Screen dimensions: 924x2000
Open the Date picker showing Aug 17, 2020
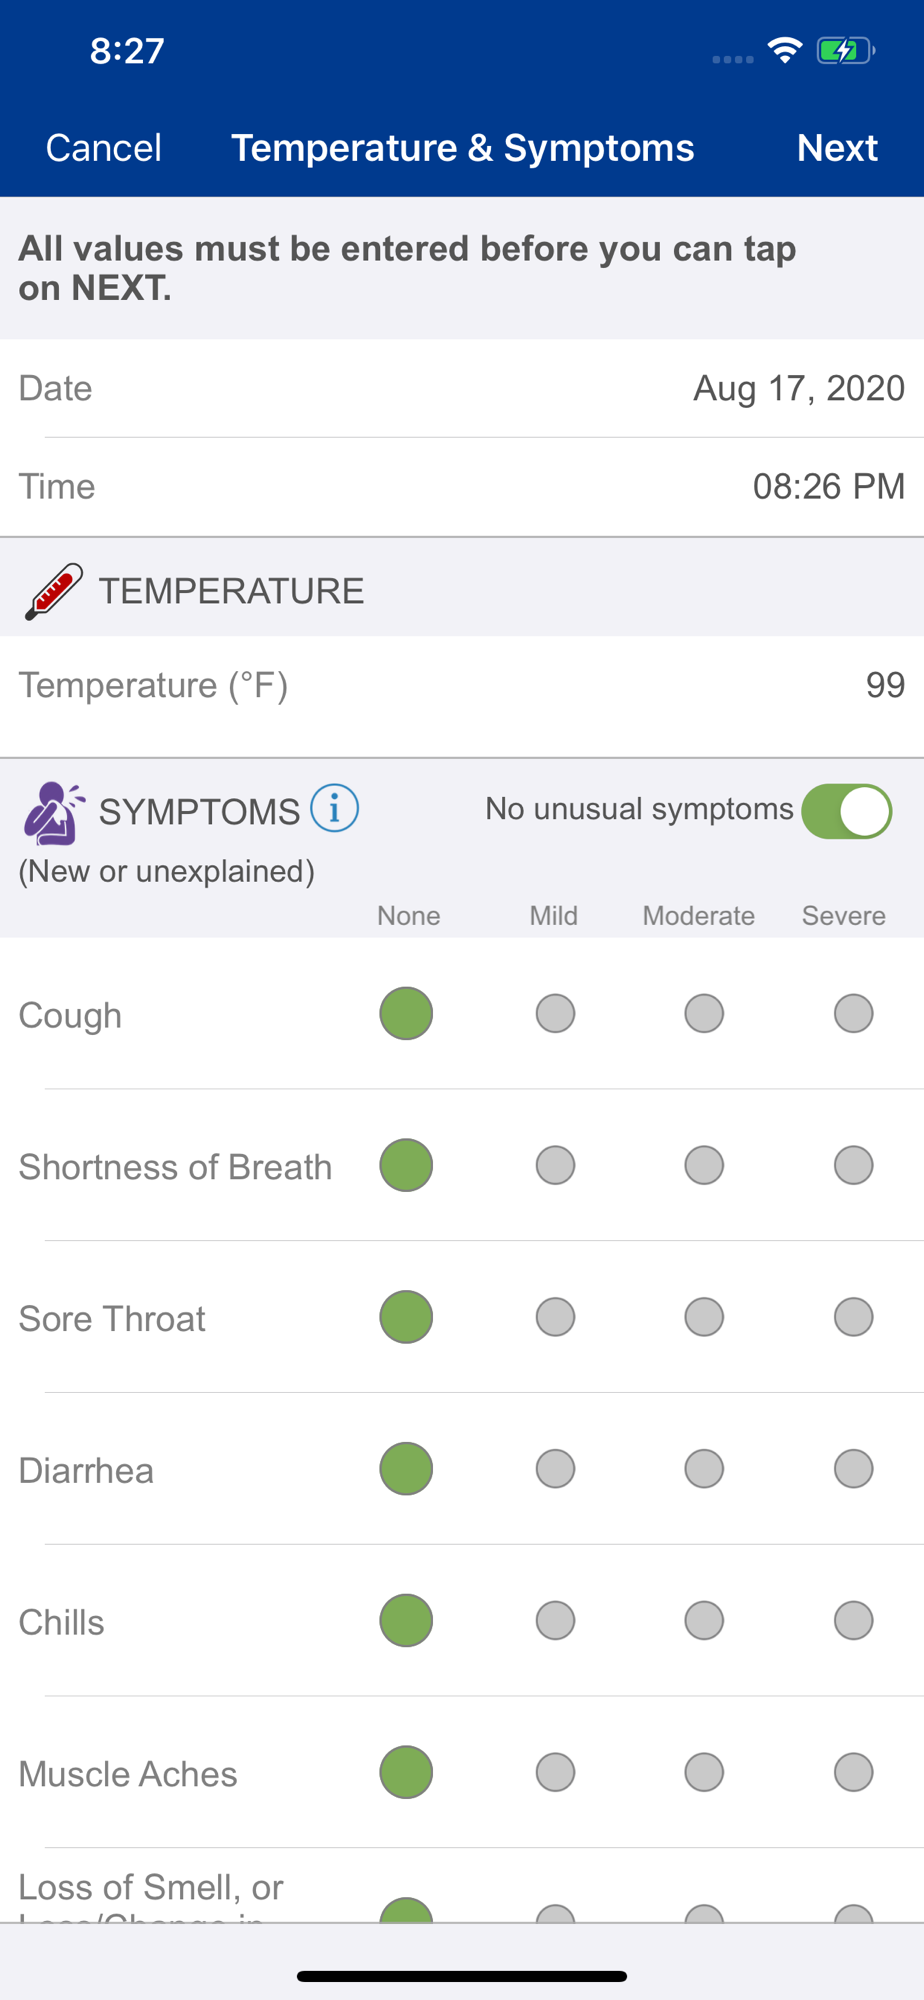[462, 388]
